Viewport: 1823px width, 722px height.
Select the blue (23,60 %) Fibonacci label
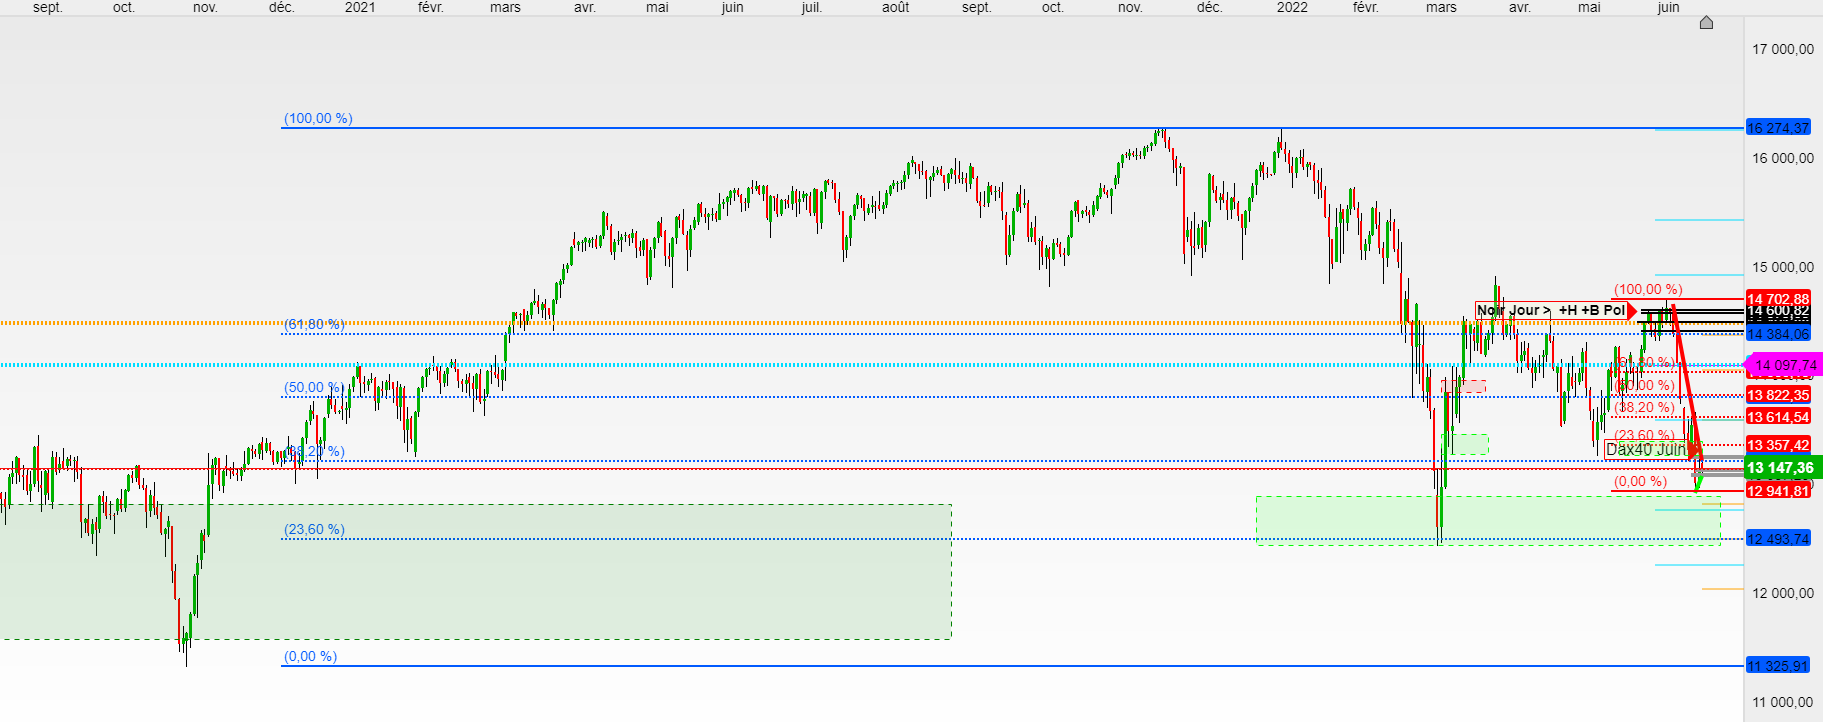coord(314,529)
